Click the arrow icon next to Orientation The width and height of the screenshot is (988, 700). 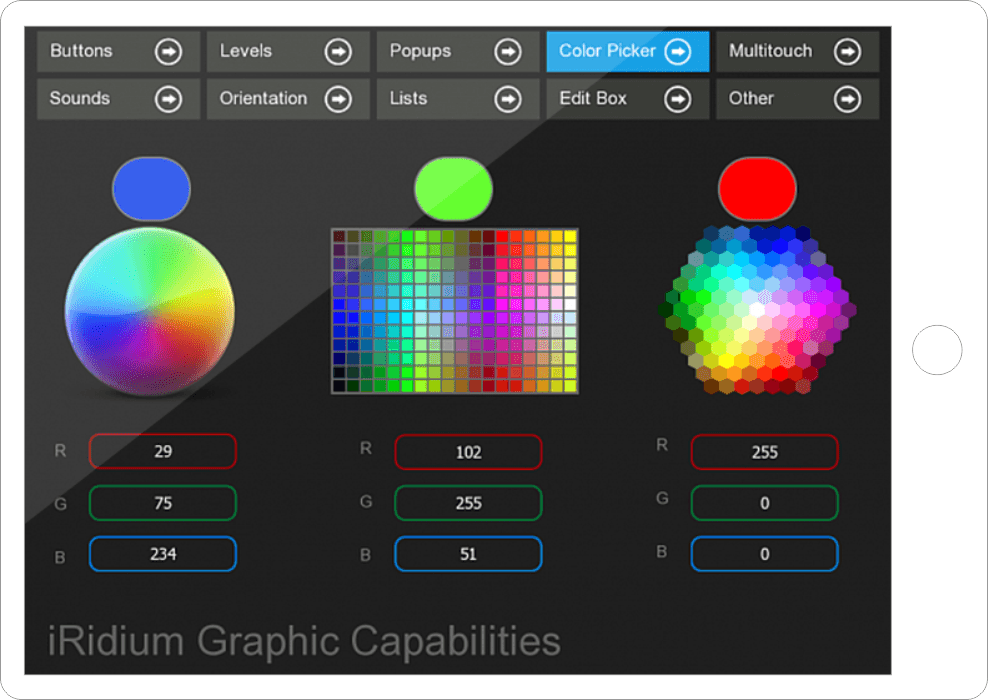338,99
